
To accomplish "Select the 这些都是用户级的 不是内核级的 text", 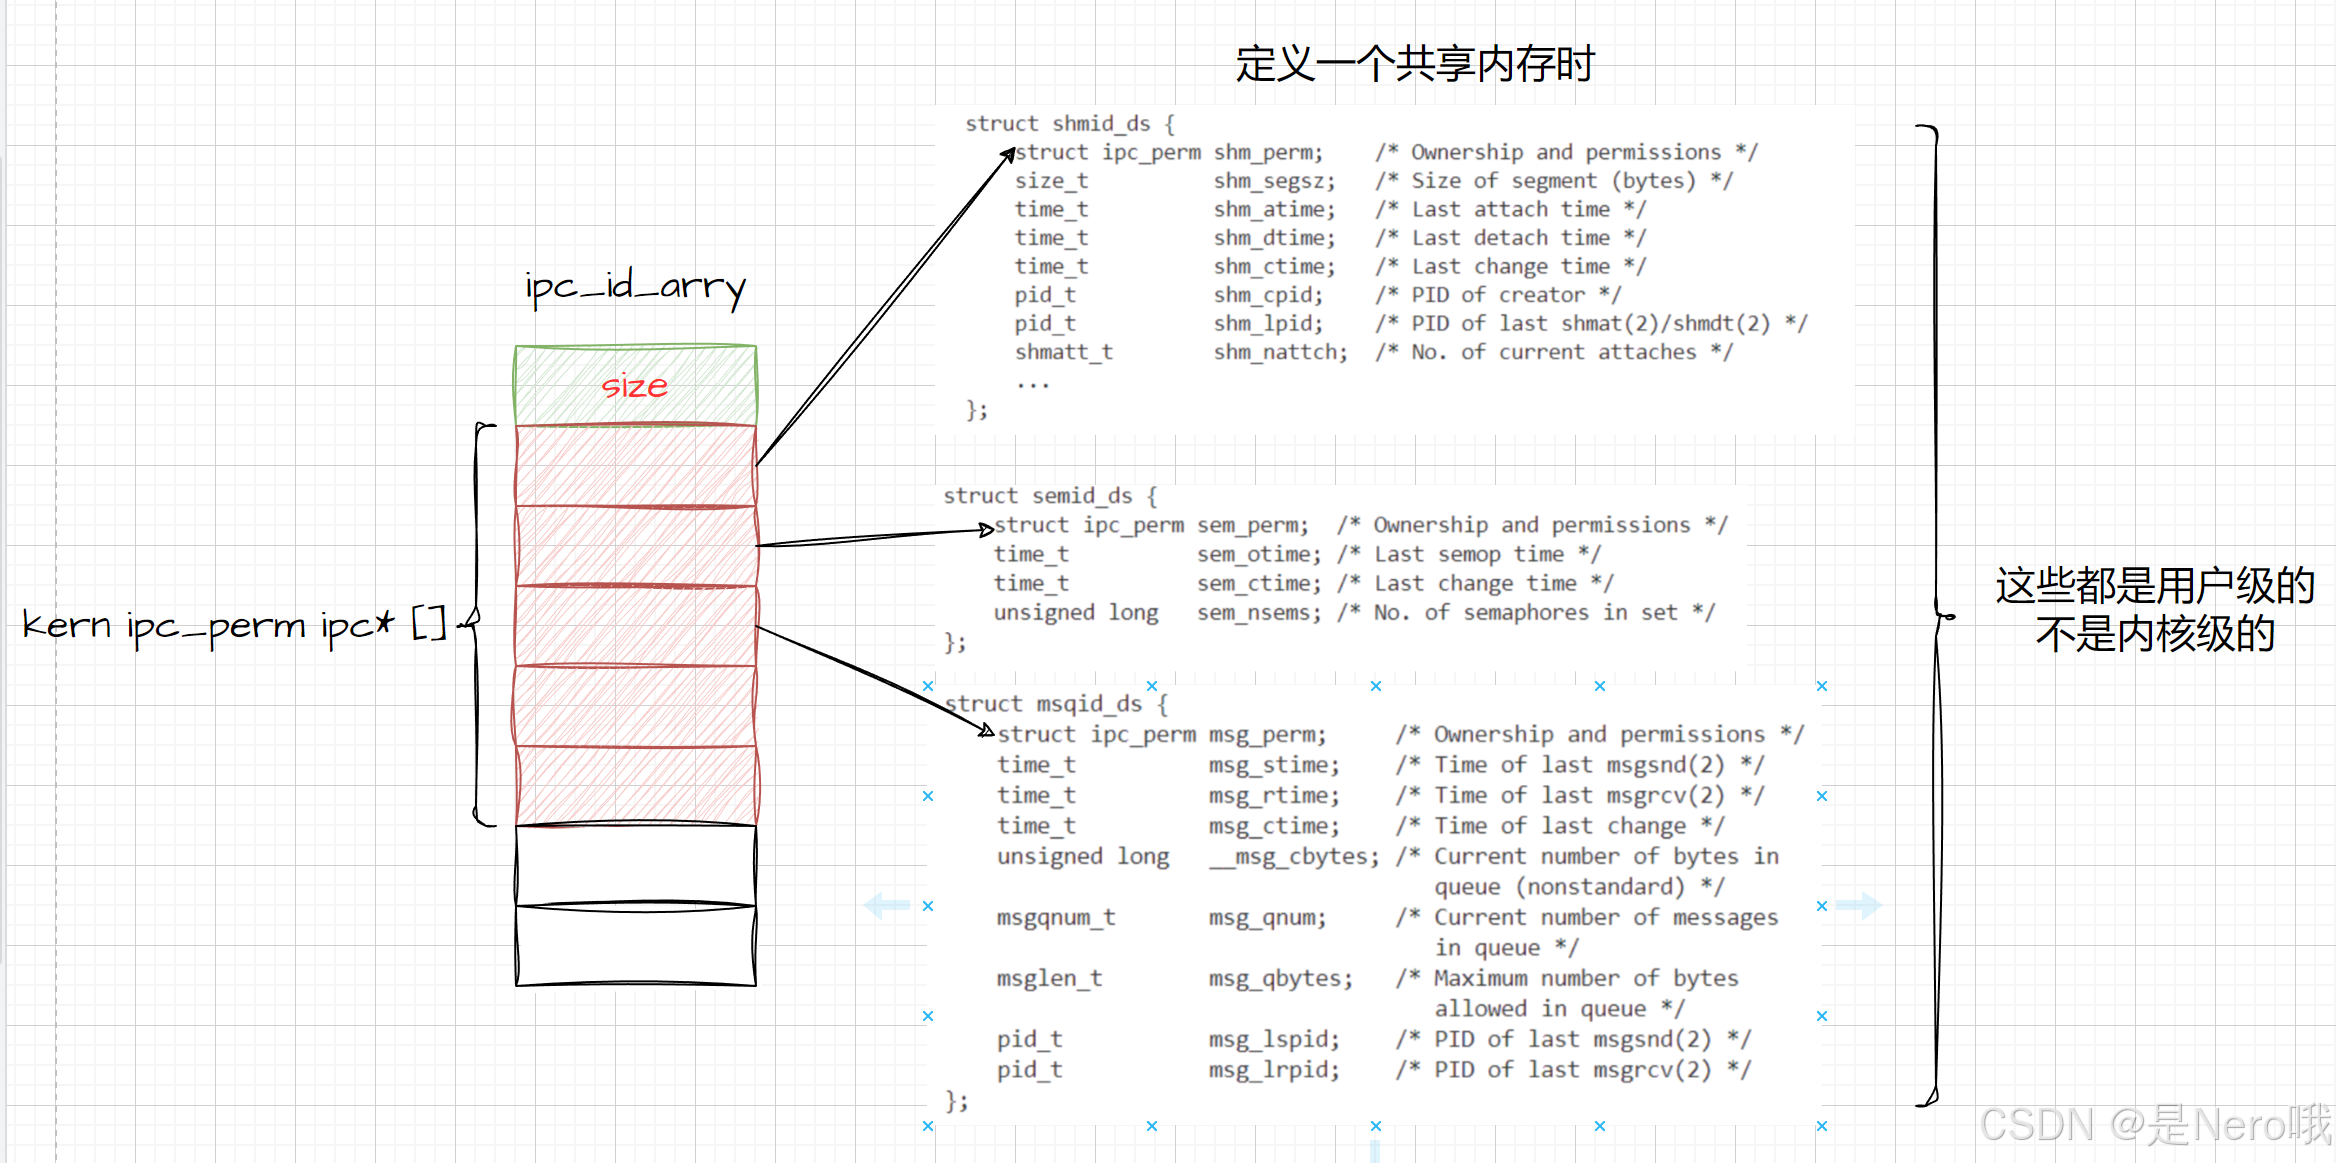I will click(2155, 610).
